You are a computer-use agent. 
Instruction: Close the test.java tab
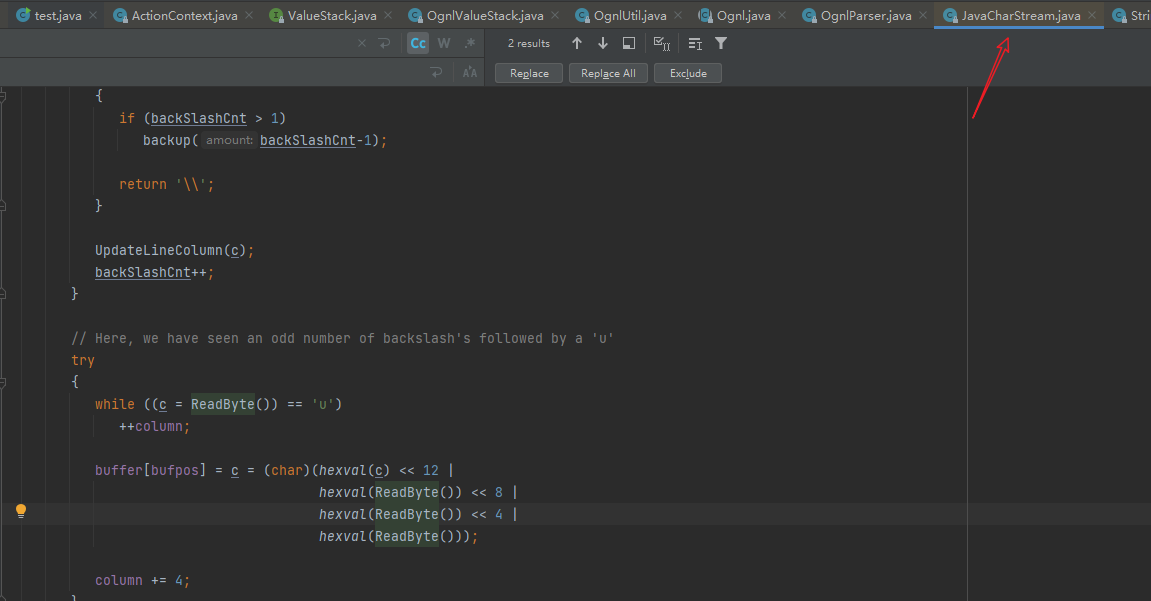point(92,15)
